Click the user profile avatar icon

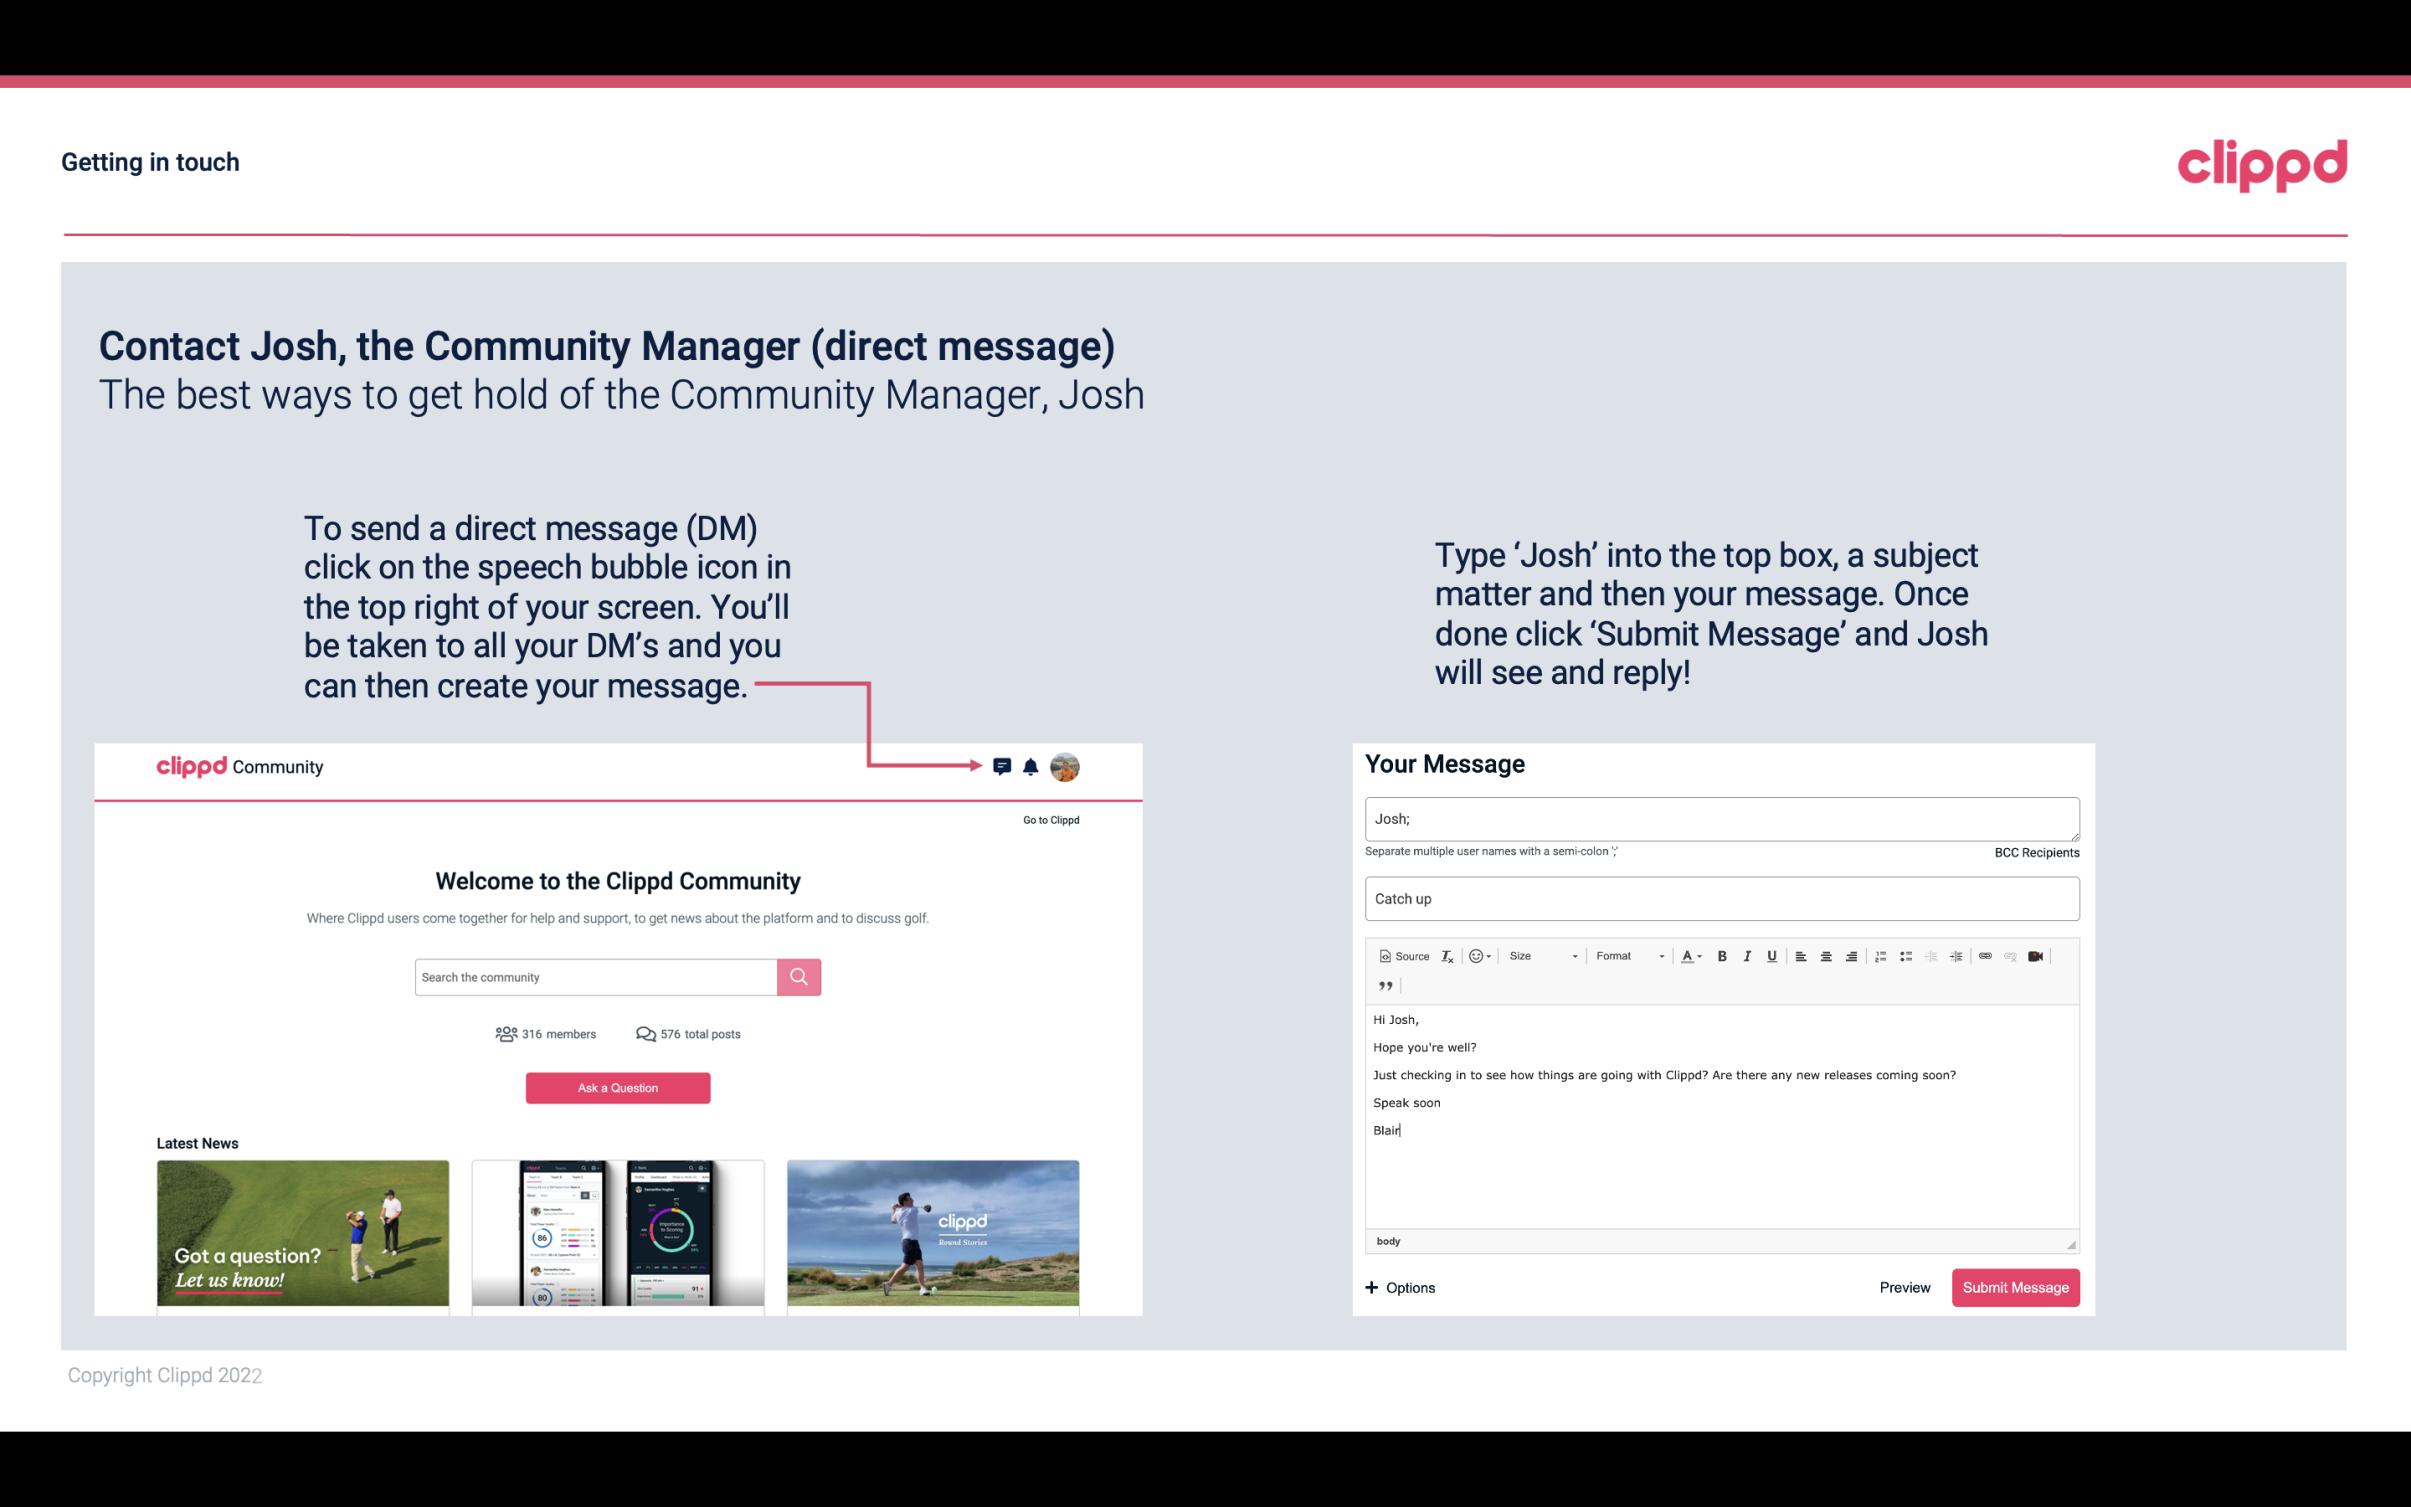point(1064,766)
